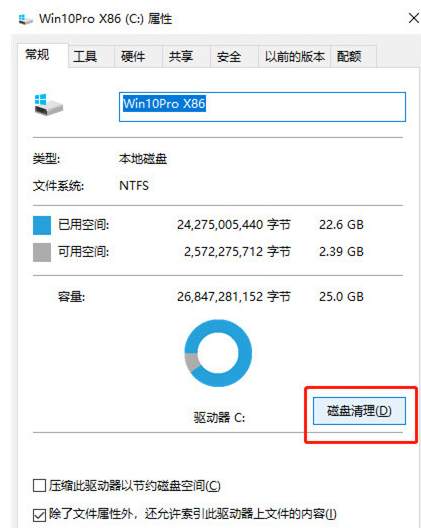Click the 磁盘清理(D) button
This screenshot has width=421, height=528.
tap(359, 411)
